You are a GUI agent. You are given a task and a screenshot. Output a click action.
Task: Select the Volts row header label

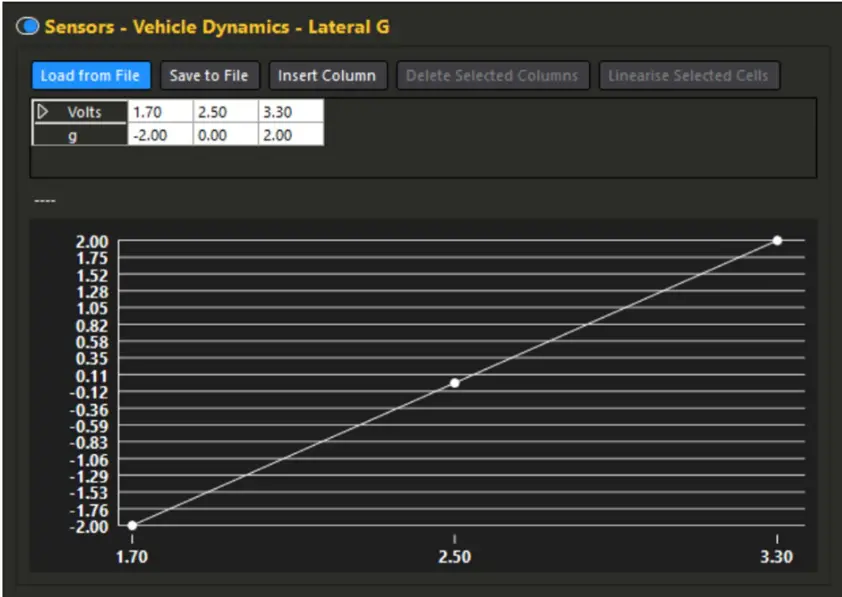[x=86, y=112]
